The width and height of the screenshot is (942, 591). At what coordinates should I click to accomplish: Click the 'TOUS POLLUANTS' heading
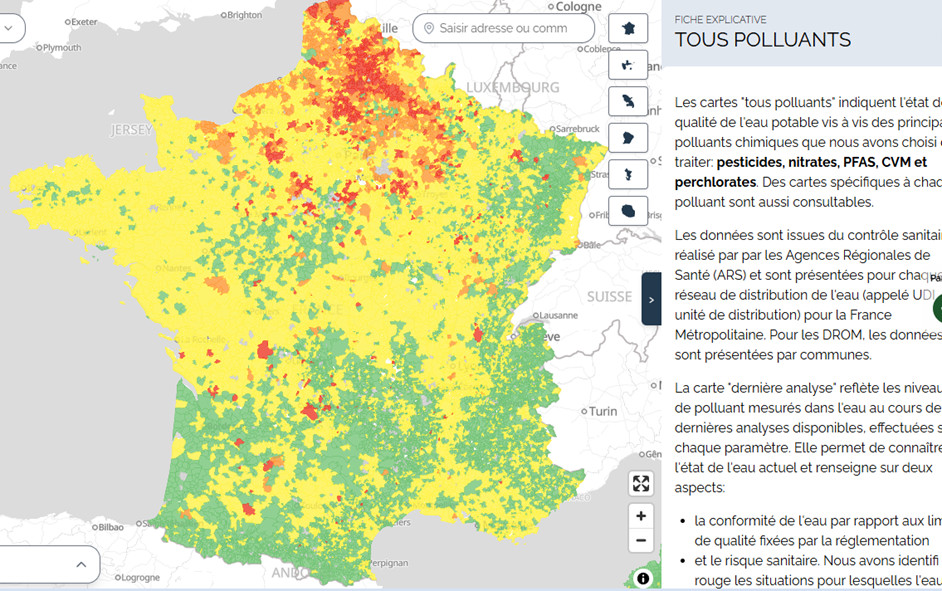763,40
